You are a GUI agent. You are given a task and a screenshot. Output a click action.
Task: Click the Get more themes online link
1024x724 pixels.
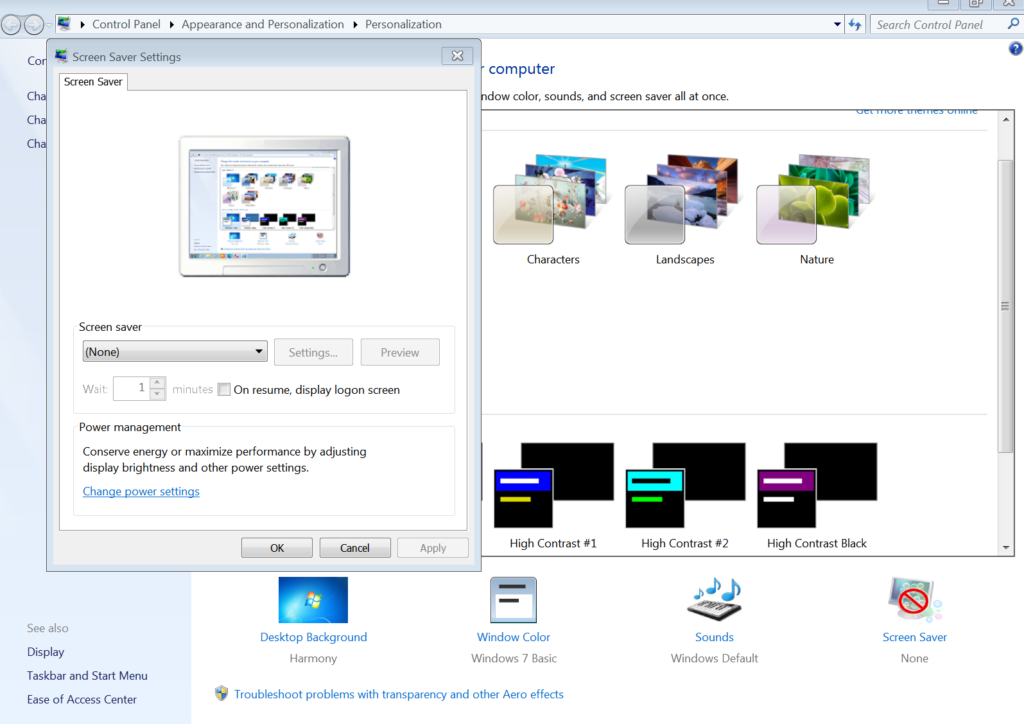916,110
